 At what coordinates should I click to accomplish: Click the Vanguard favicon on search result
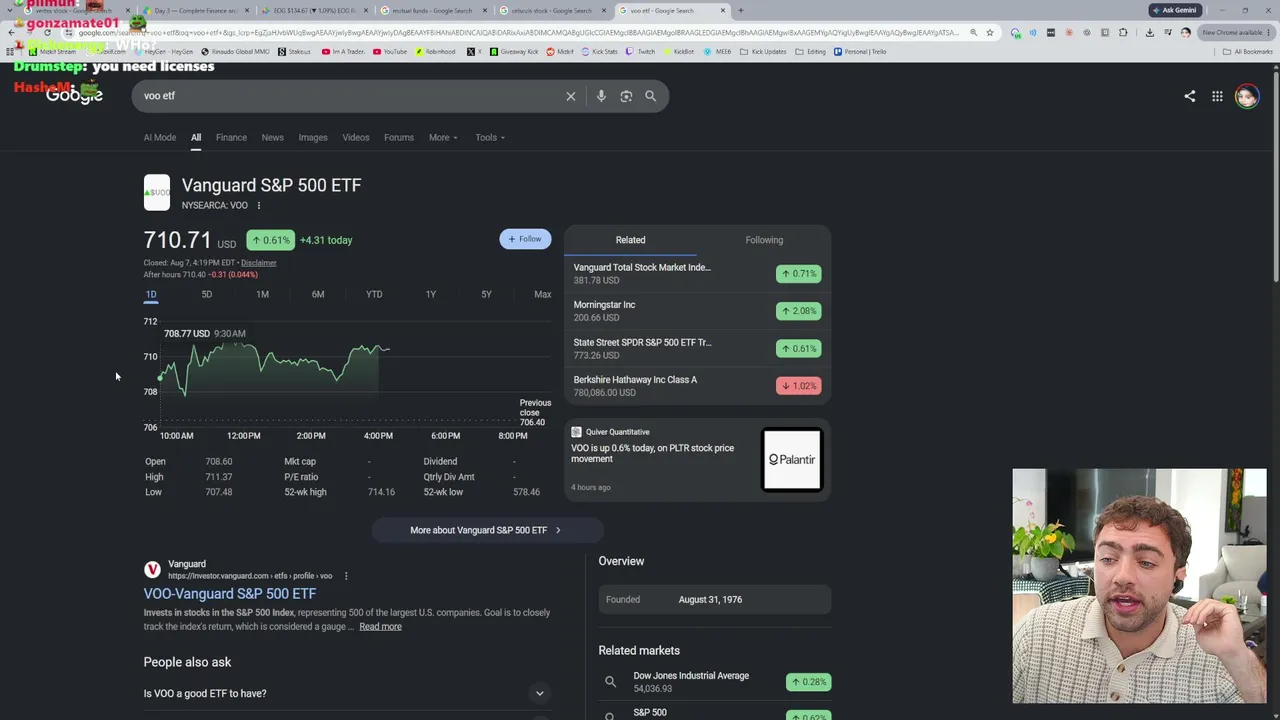tap(152, 570)
